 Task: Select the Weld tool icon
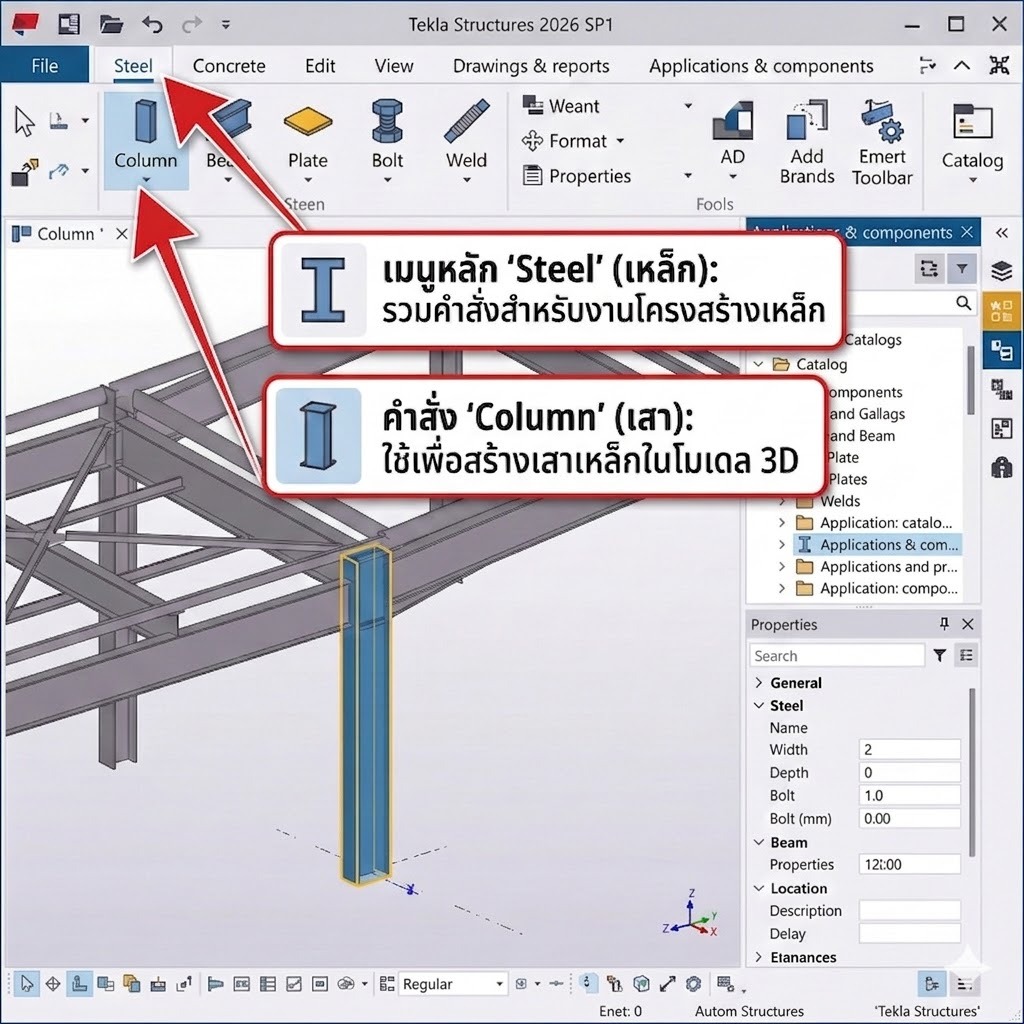(x=466, y=121)
